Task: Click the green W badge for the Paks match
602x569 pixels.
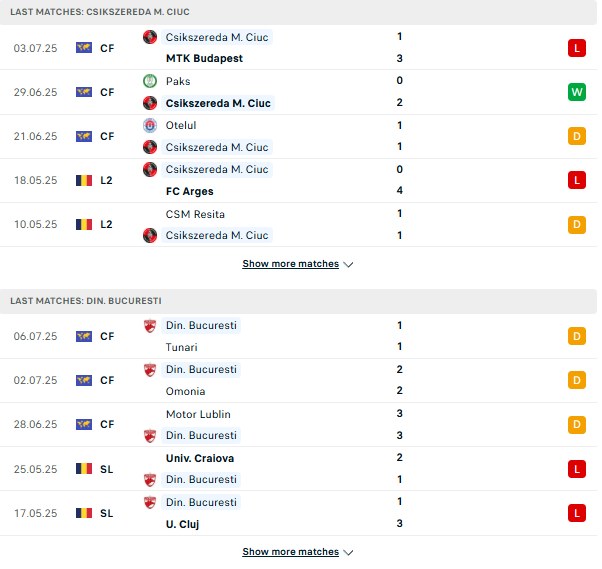Action: (577, 92)
